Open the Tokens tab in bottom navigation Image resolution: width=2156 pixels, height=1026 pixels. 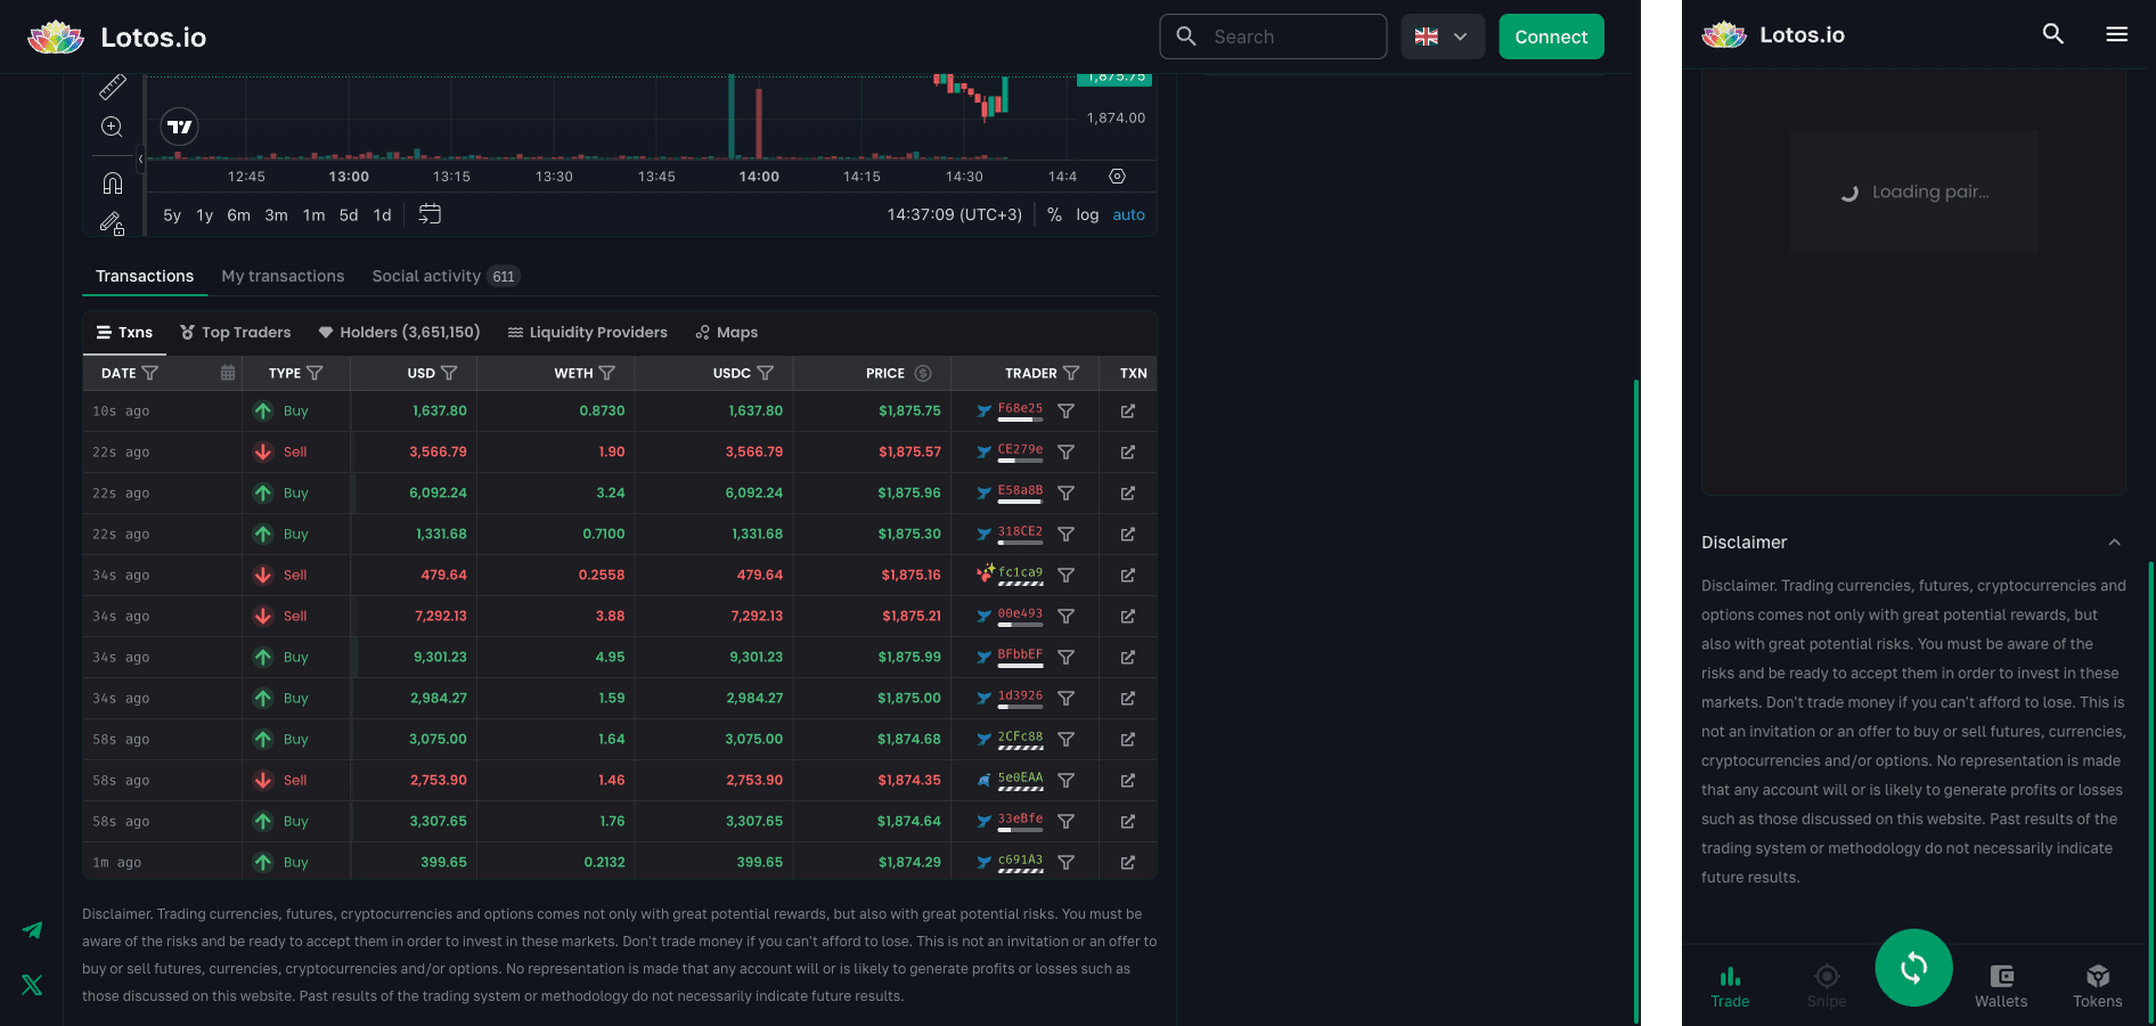pyautogui.click(x=2097, y=986)
